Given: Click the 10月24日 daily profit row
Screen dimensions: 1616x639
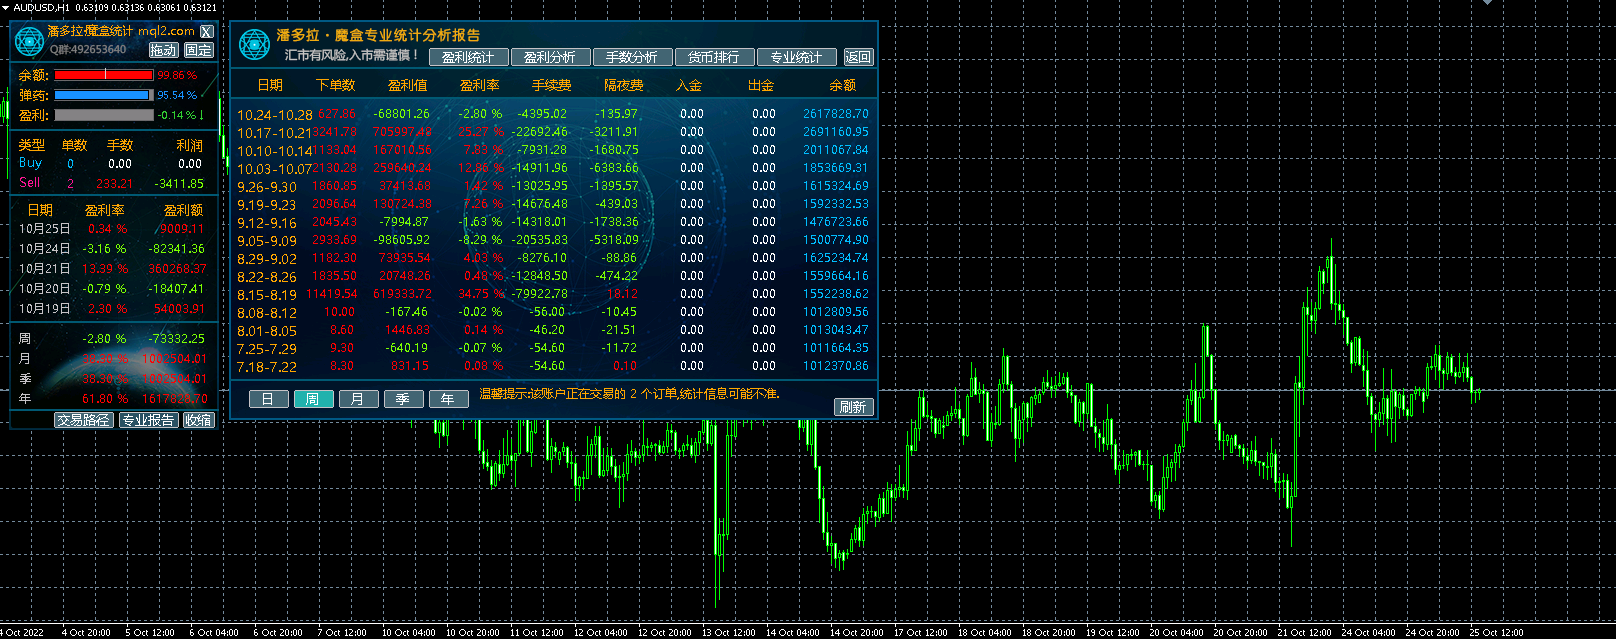Looking at the screenshot, I should click(111, 249).
